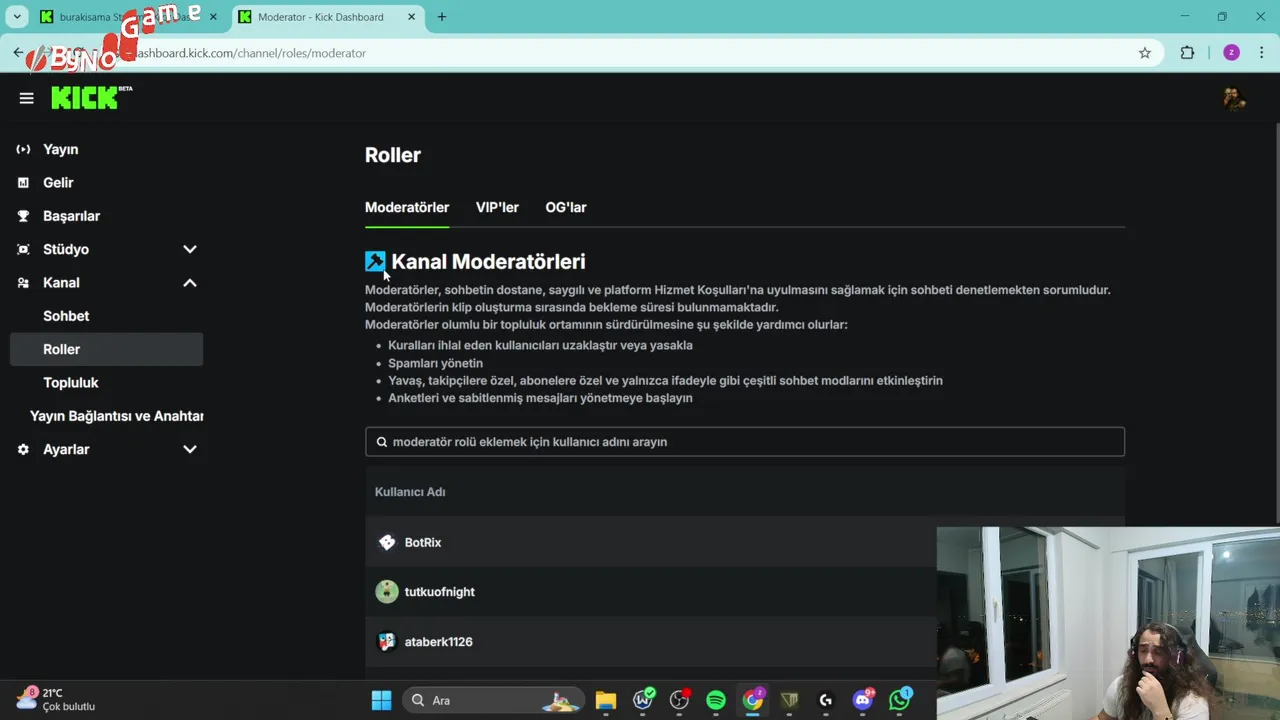Open Chrome profile icon
The width and height of the screenshot is (1280, 720).
pos(1231,53)
